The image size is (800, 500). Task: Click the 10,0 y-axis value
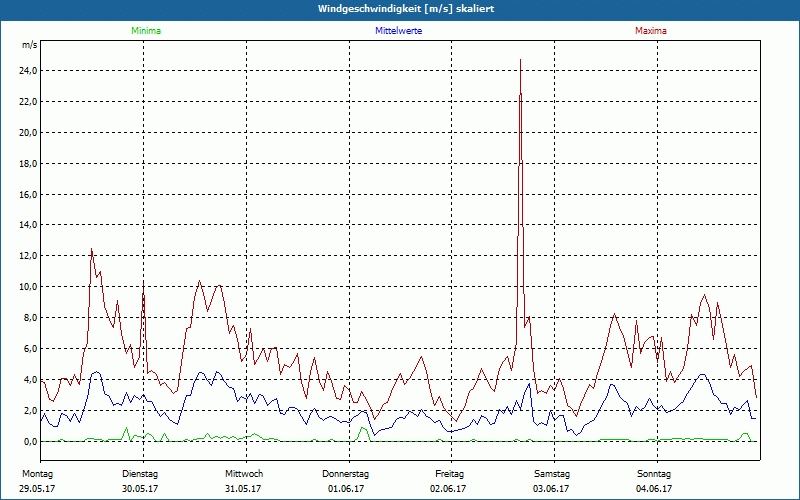[28, 287]
